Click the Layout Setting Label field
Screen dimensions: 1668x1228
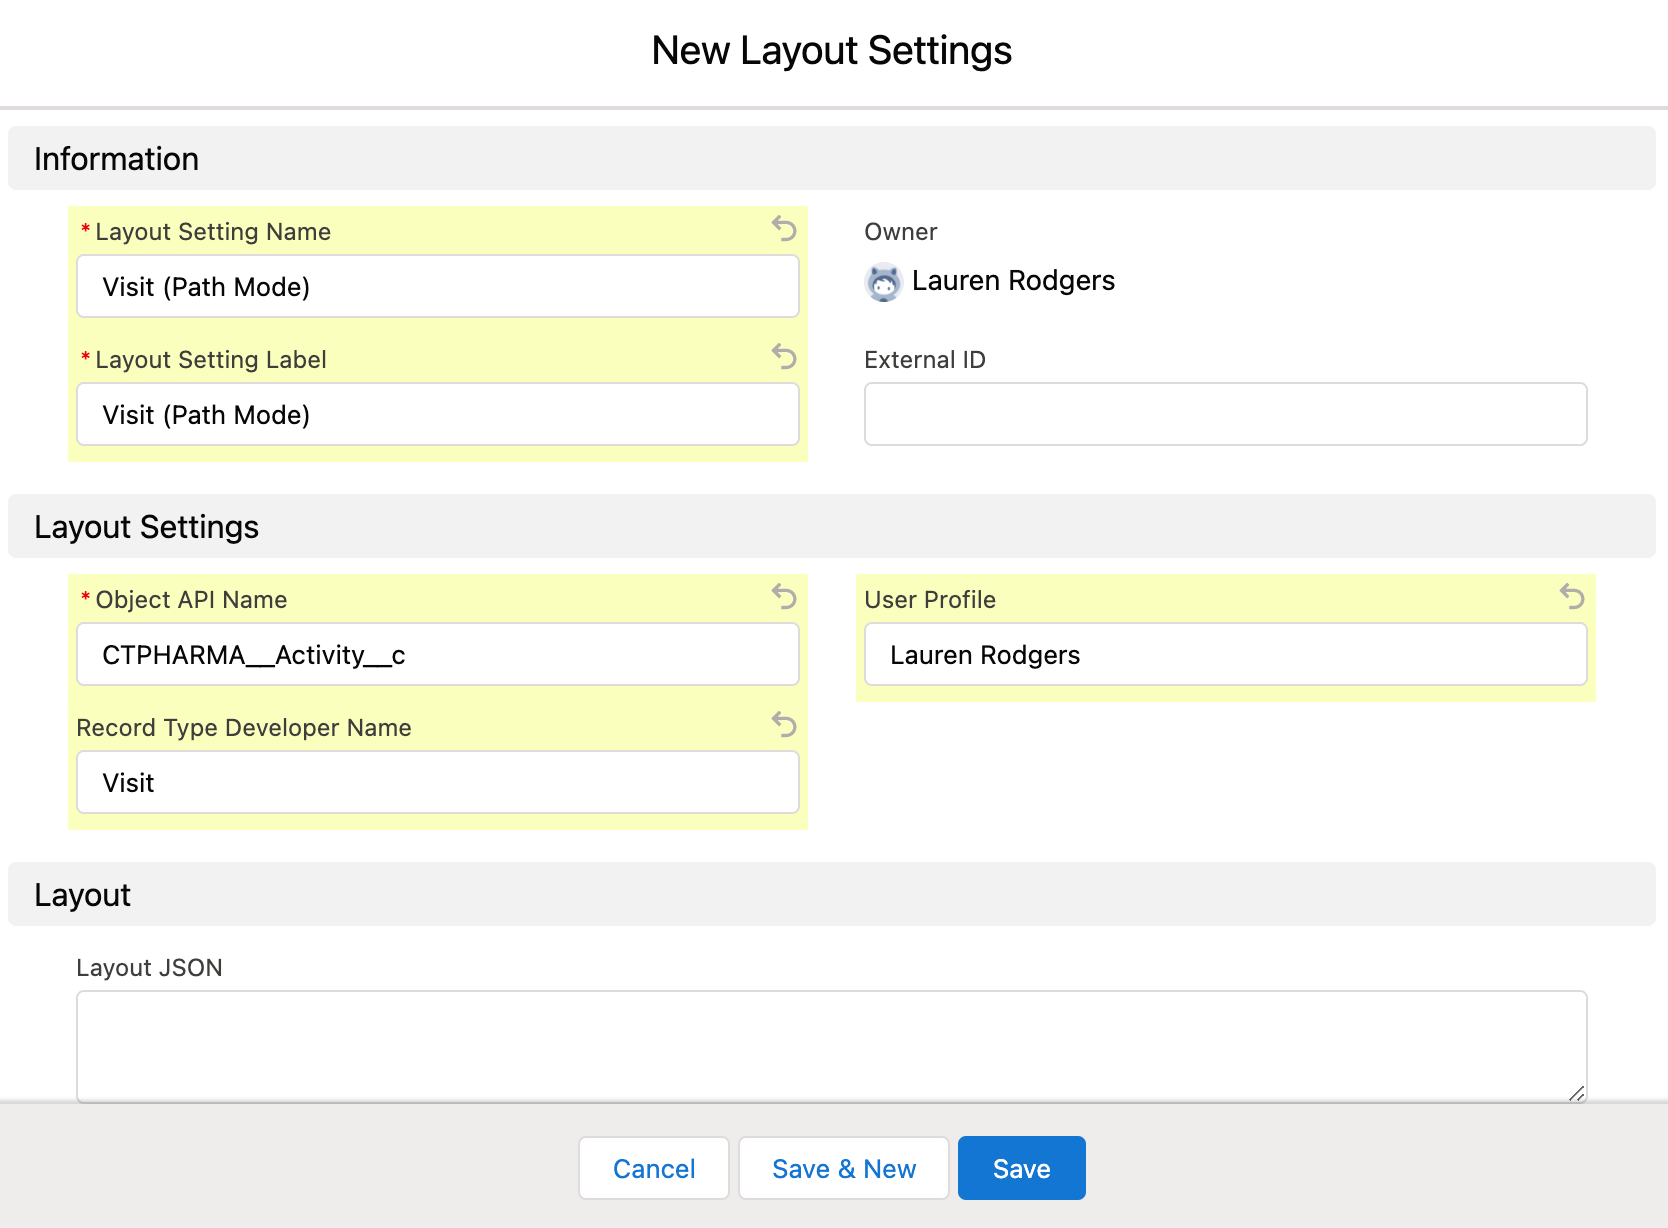pos(437,414)
